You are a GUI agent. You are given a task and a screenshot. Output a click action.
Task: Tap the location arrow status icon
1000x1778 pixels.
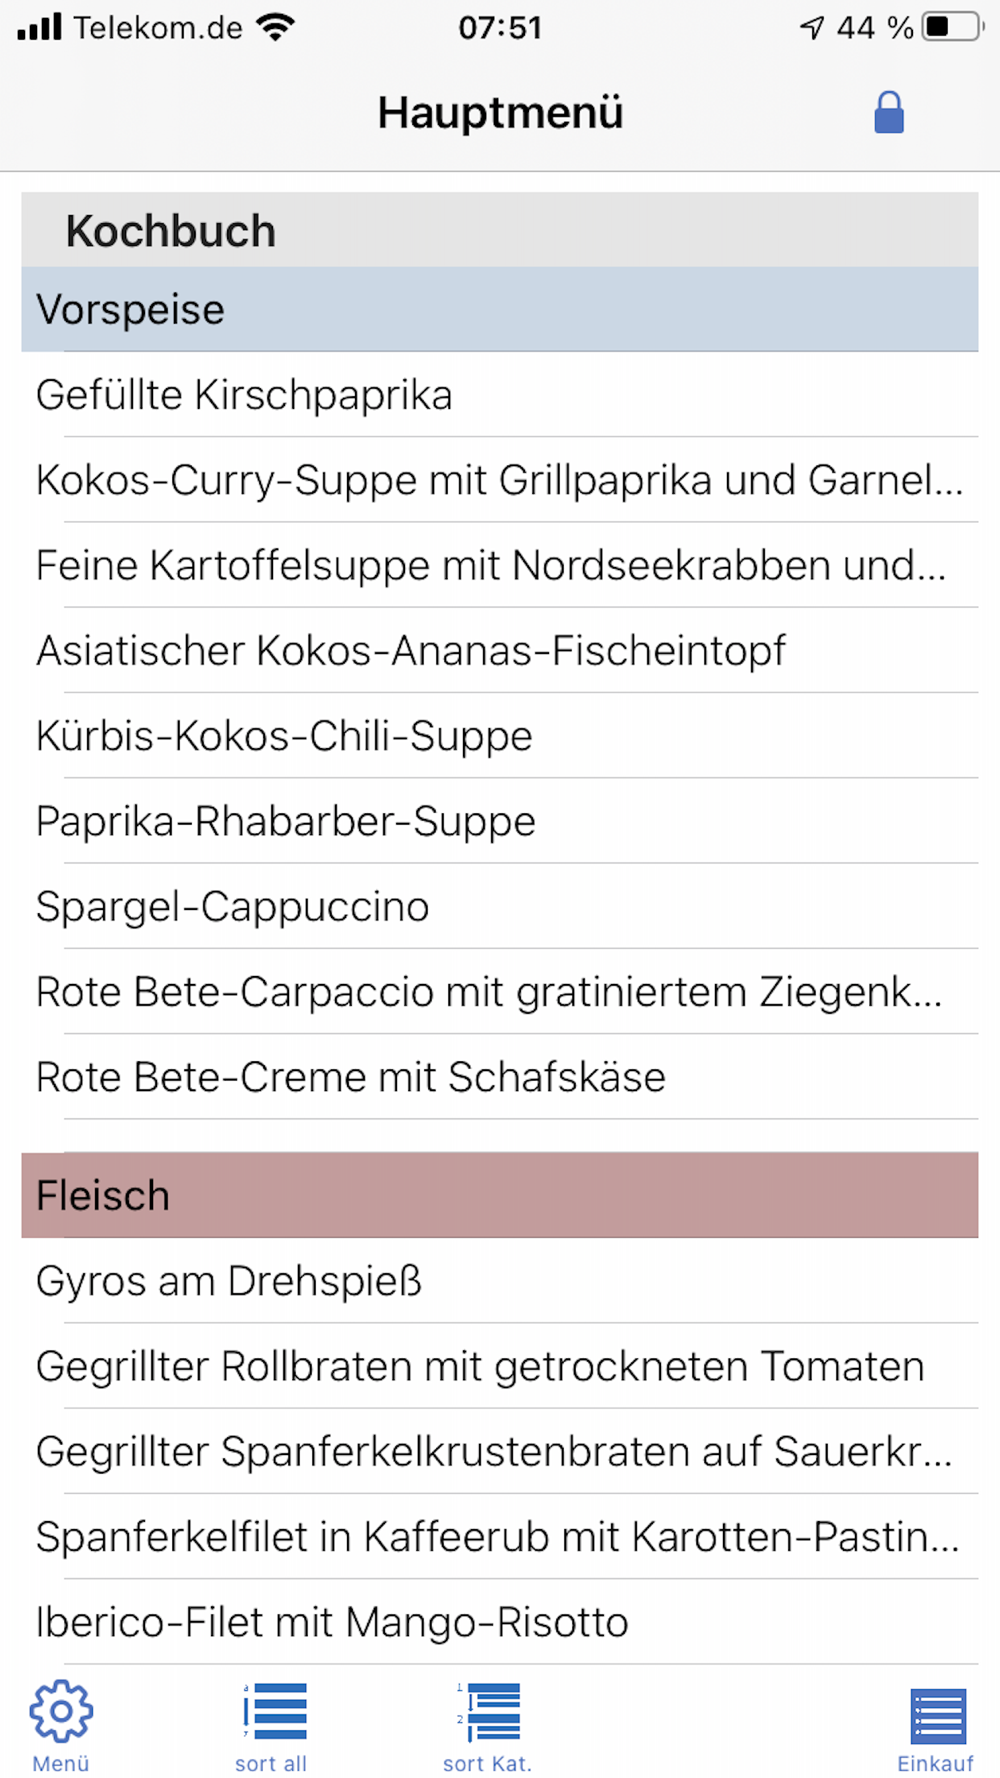812,27
